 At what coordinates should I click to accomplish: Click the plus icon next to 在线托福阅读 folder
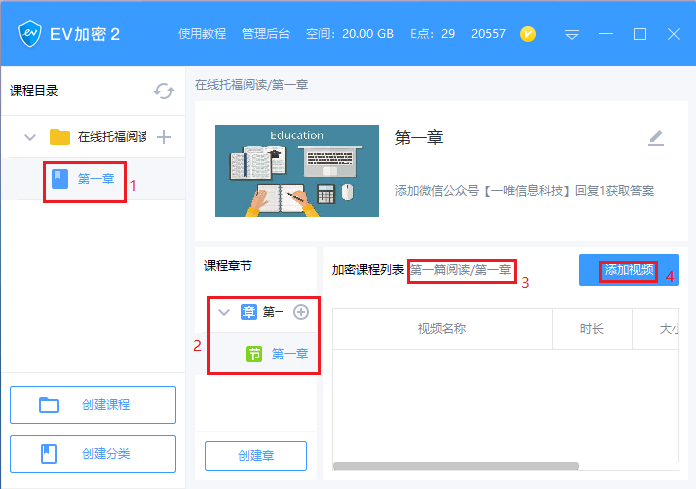tap(164, 137)
